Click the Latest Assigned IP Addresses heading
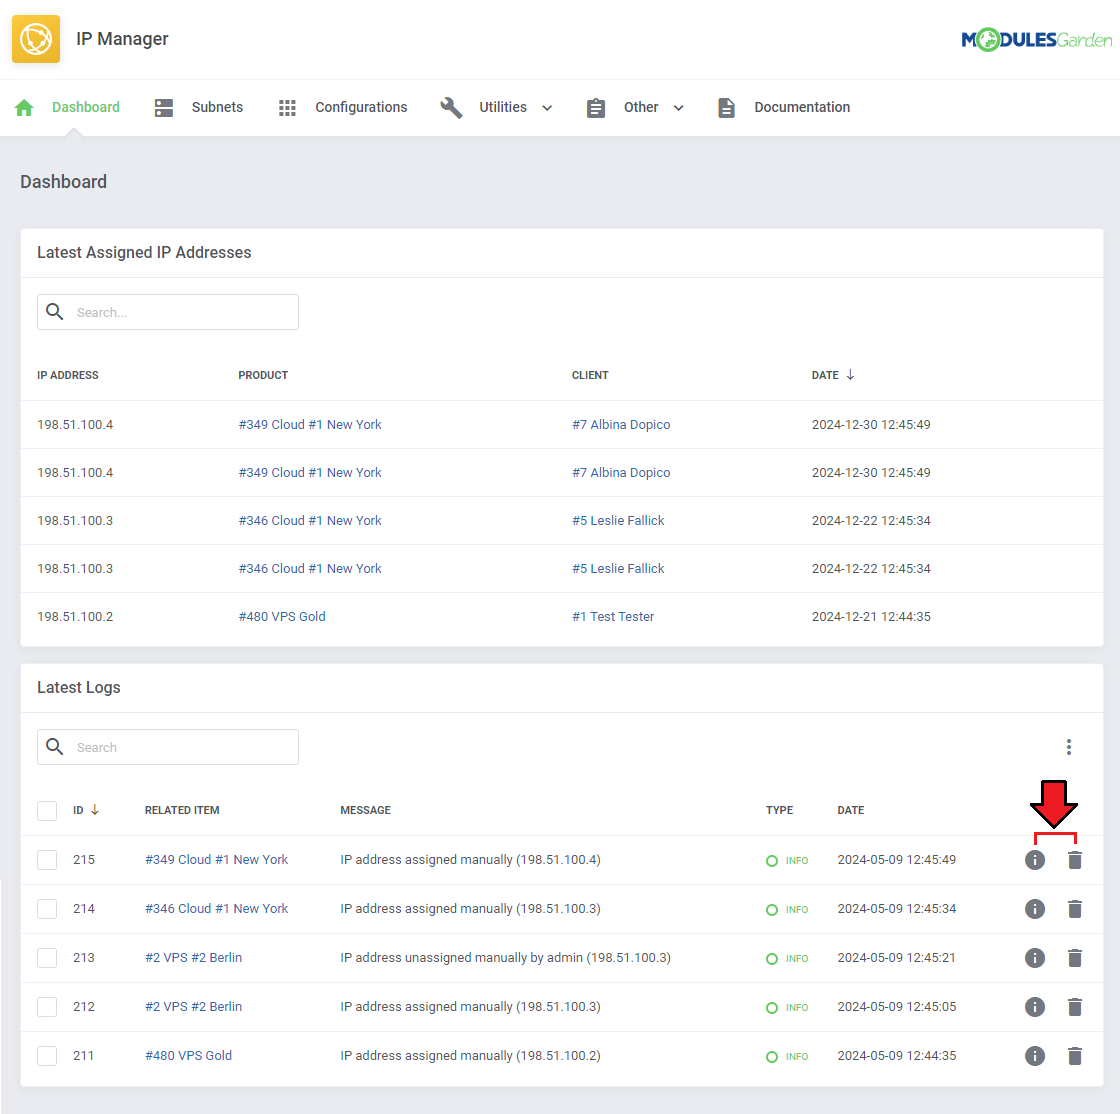This screenshot has width=1120, height=1114. tap(144, 253)
